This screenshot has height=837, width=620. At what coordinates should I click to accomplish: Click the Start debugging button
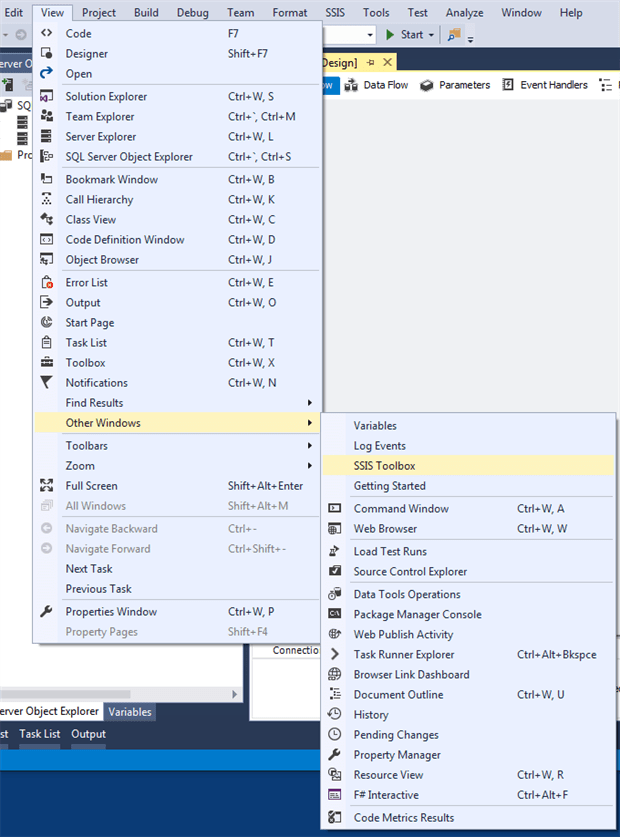click(405, 35)
